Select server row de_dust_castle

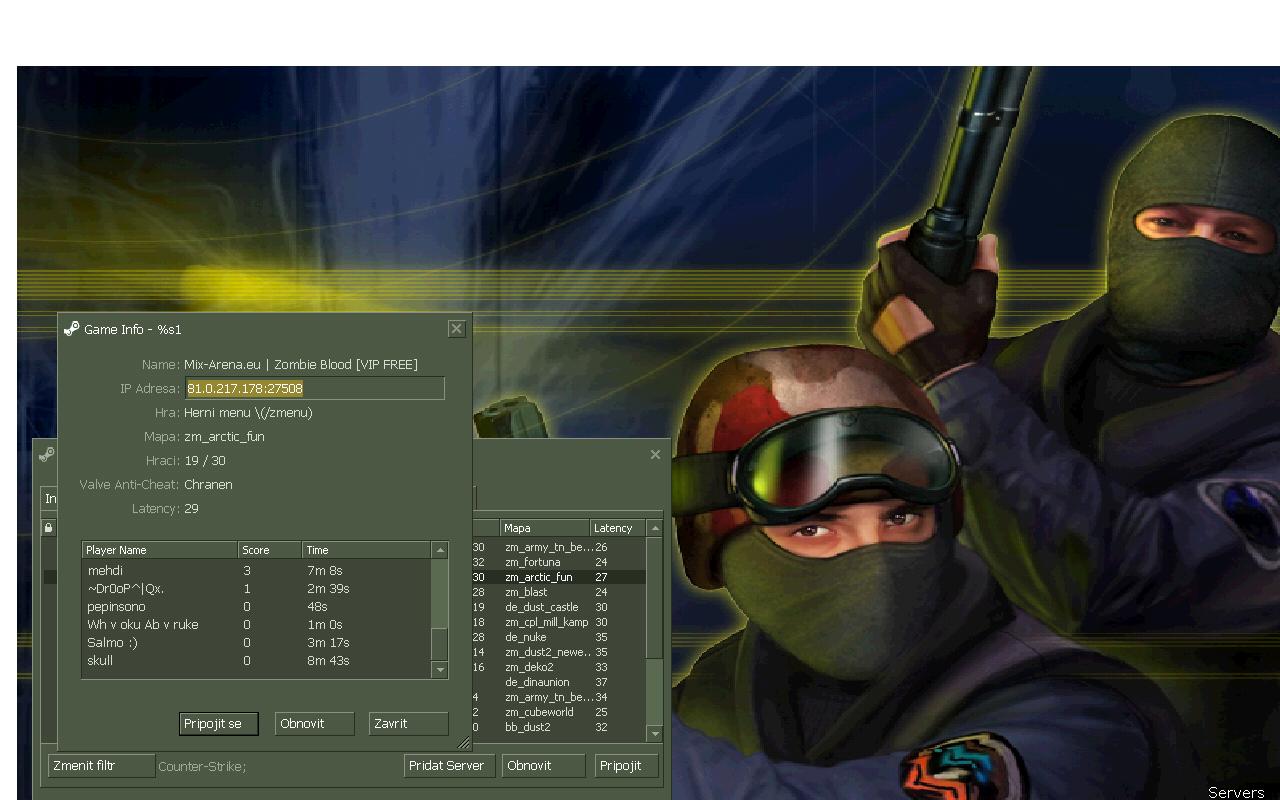[558, 607]
